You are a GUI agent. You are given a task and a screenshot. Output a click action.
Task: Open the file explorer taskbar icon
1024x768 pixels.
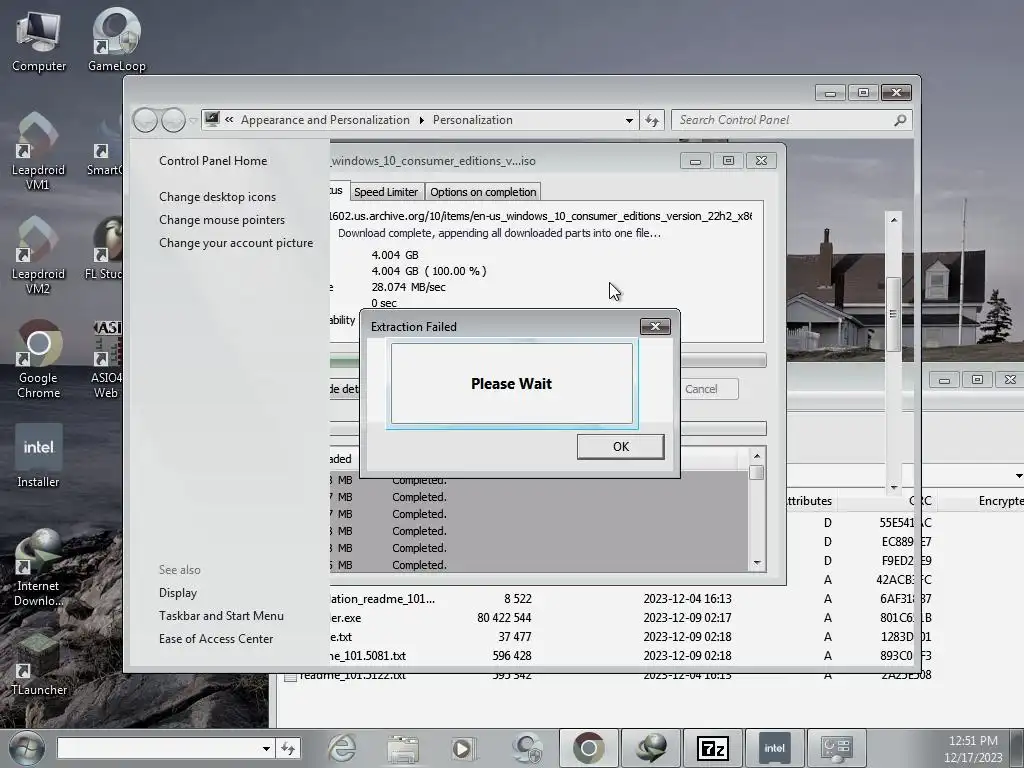(x=403, y=748)
